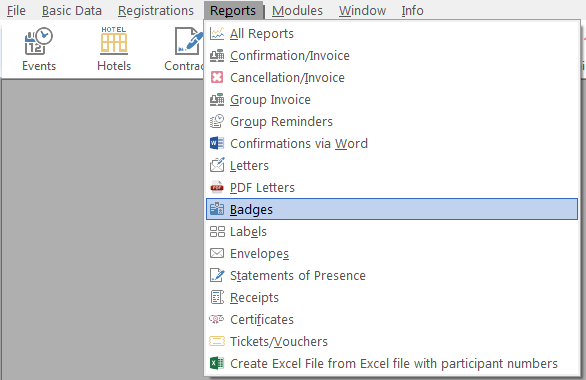This screenshot has height=380, width=586.
Task: Click the PDF Letters icon
Action: pyautogui.click(x=217, y=187)
